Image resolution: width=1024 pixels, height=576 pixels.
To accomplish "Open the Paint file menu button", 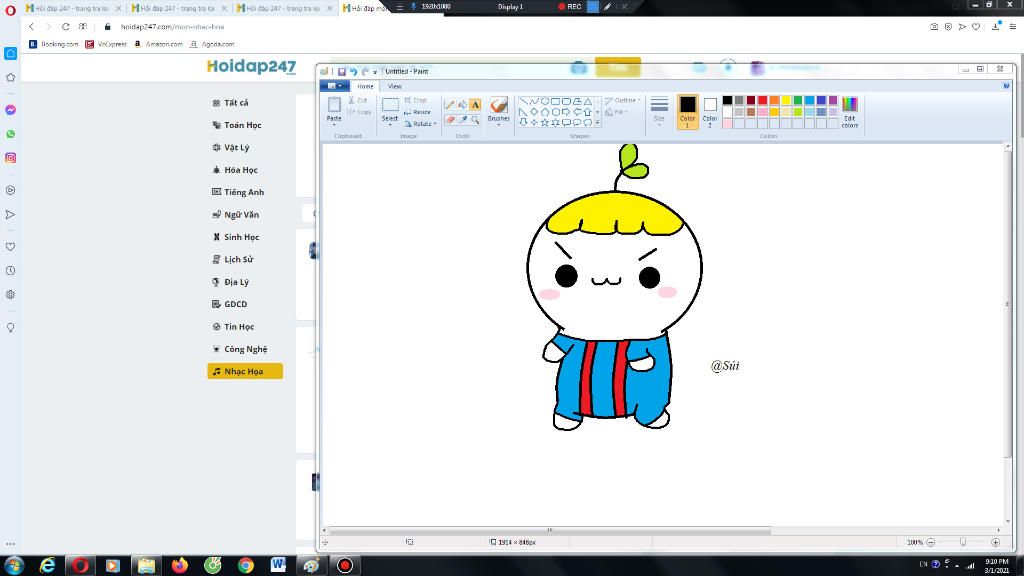I will tap(335, 86).
